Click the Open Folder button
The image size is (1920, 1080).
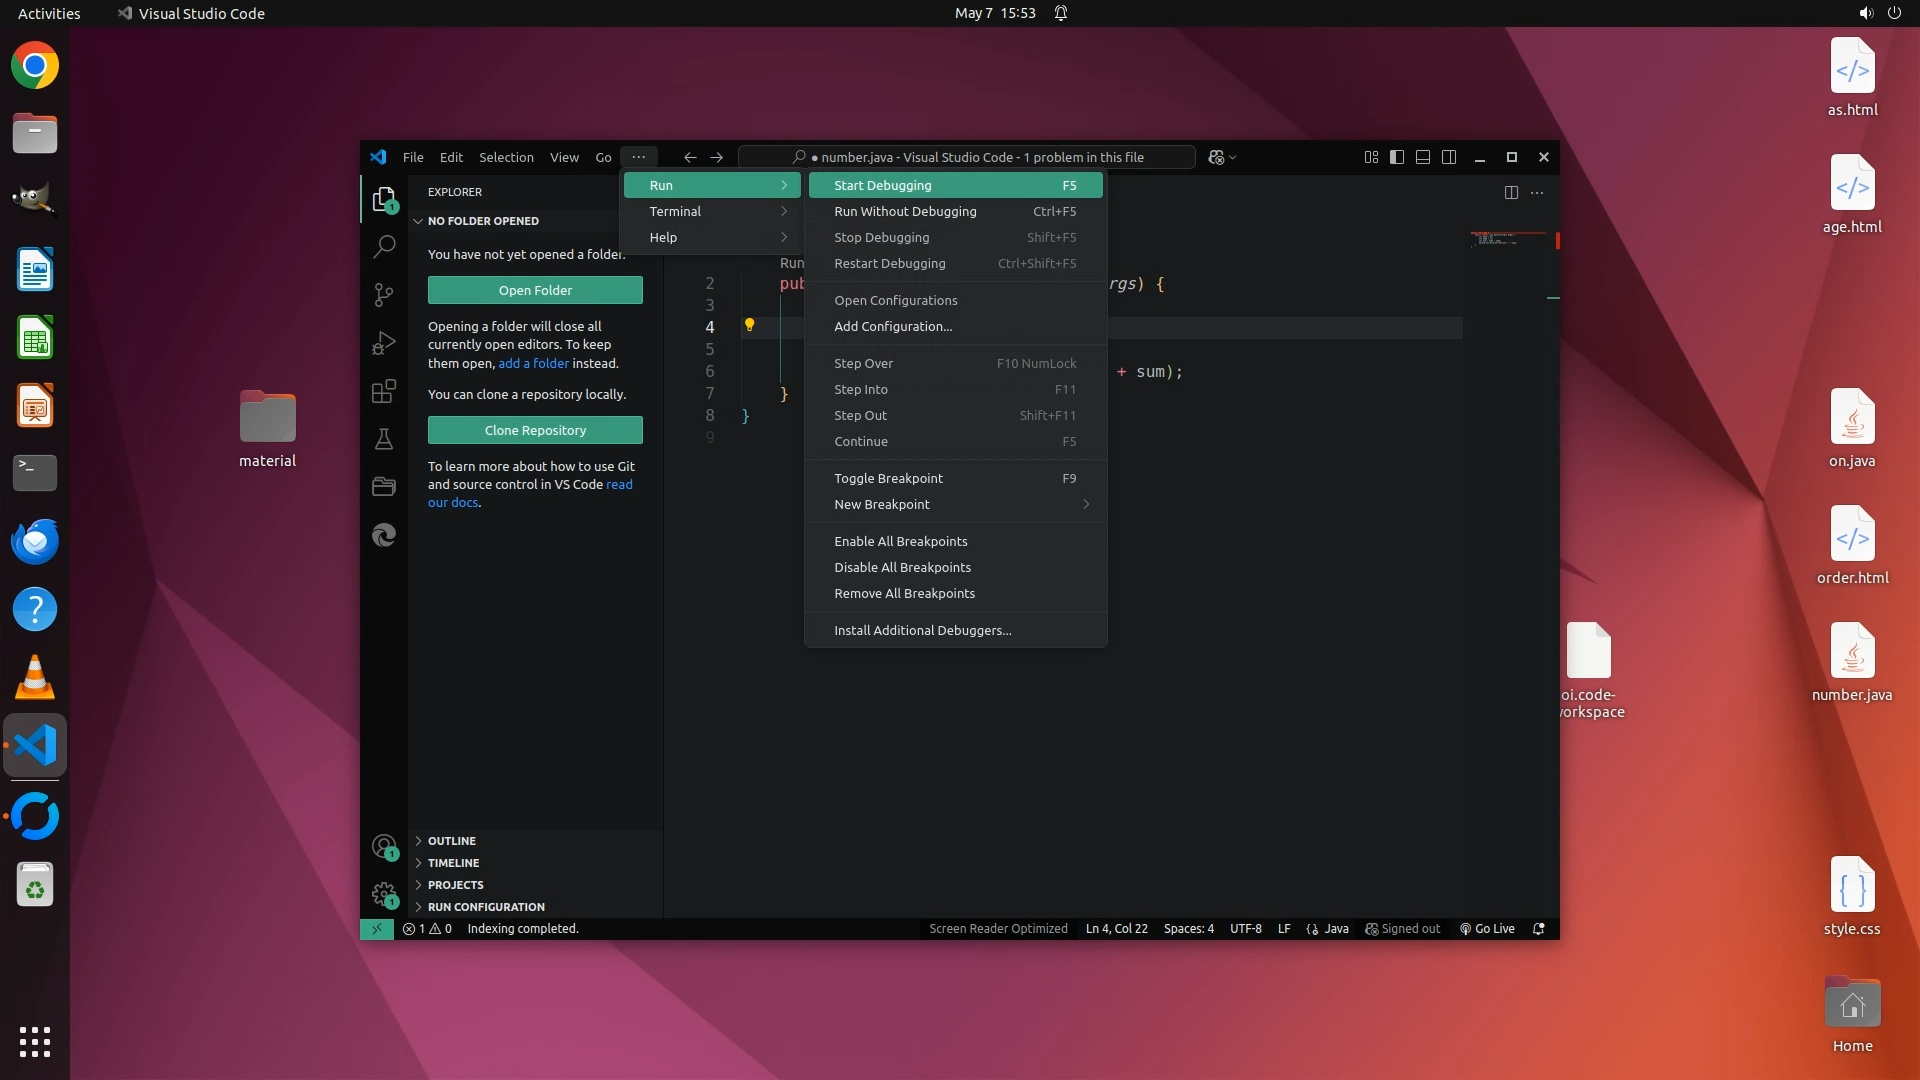pos(535,290)
